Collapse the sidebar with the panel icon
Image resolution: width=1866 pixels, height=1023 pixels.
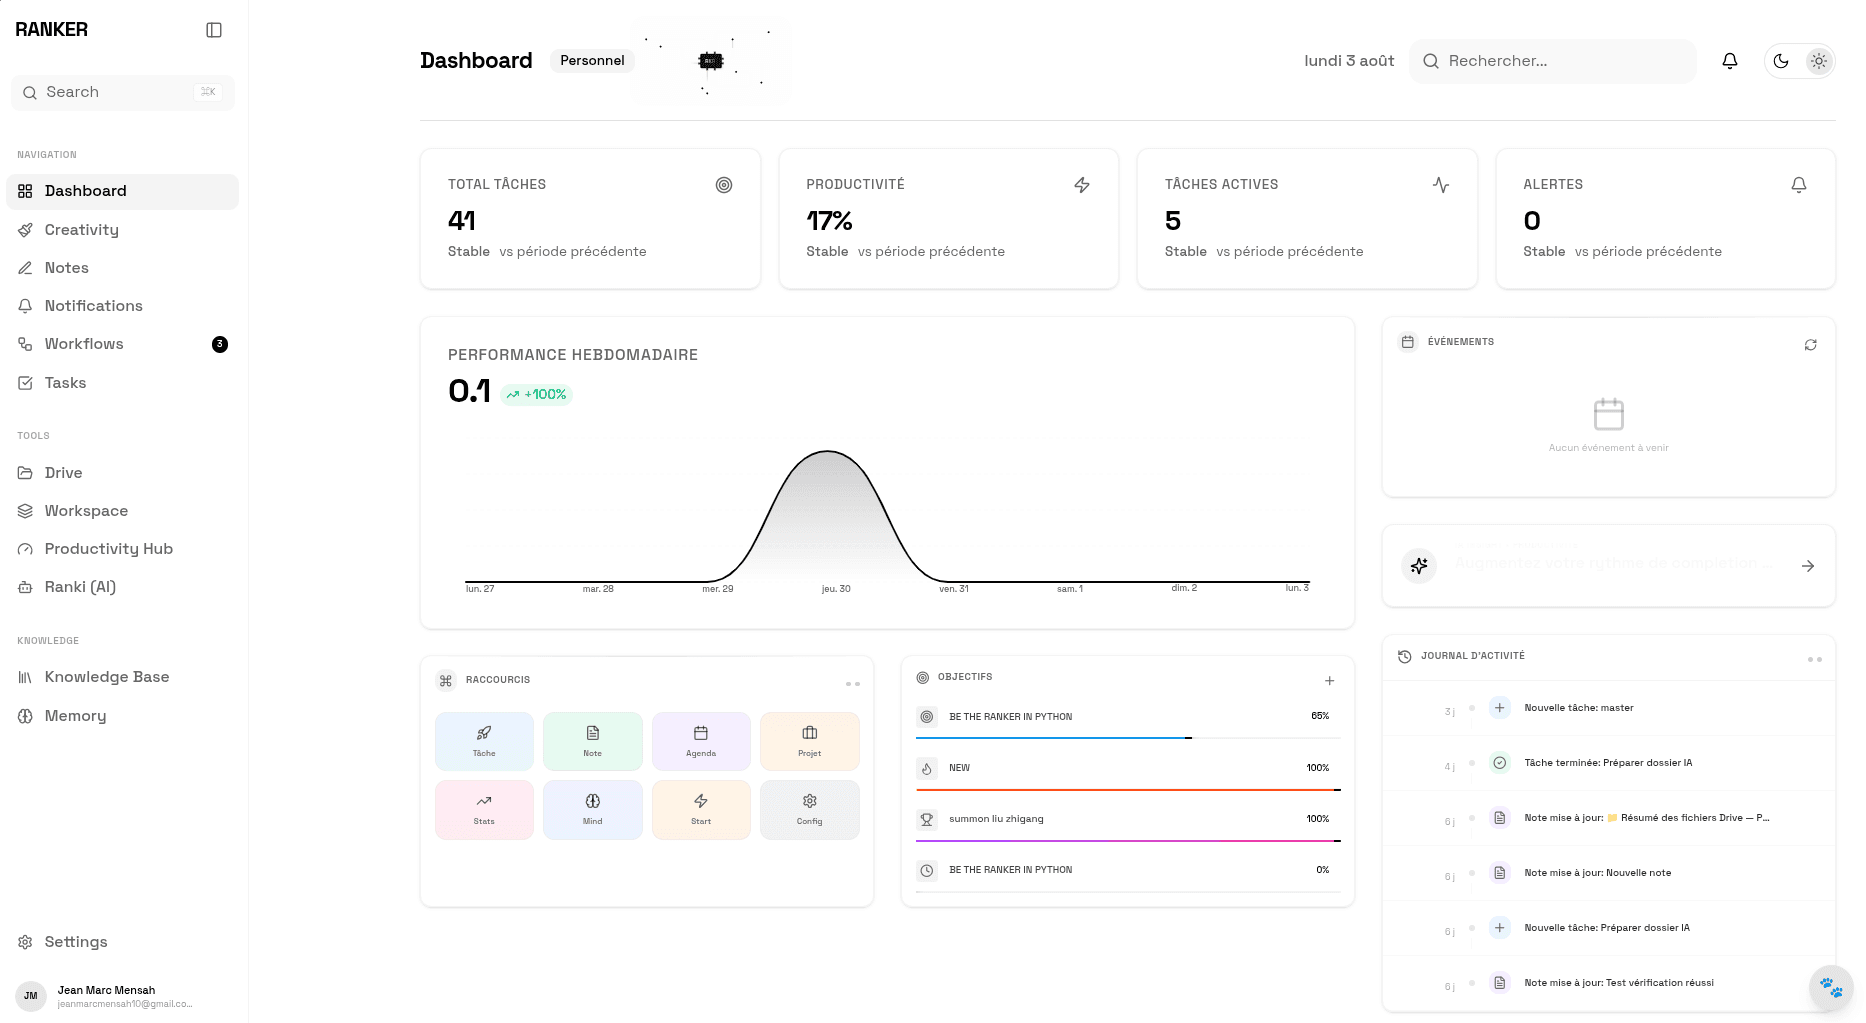214,30
